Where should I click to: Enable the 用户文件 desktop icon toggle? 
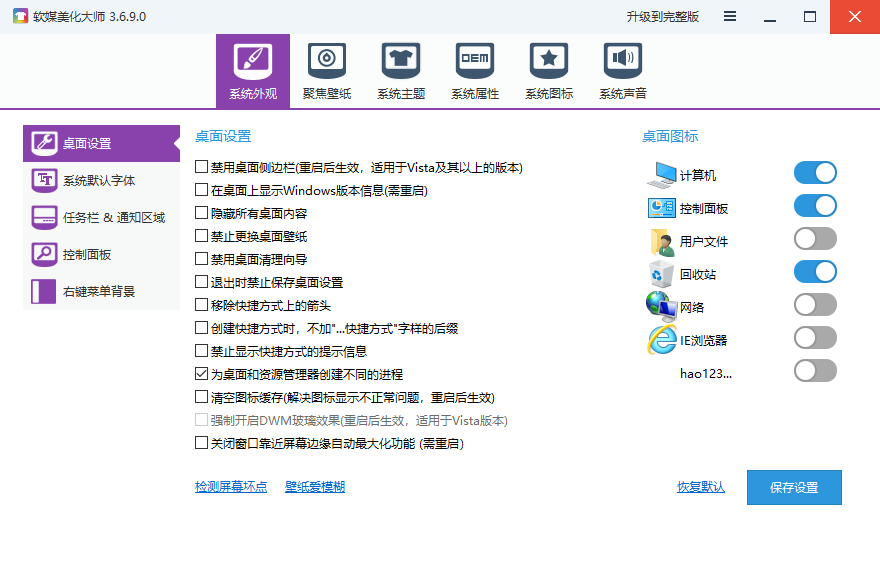click(x=815, y=239)
